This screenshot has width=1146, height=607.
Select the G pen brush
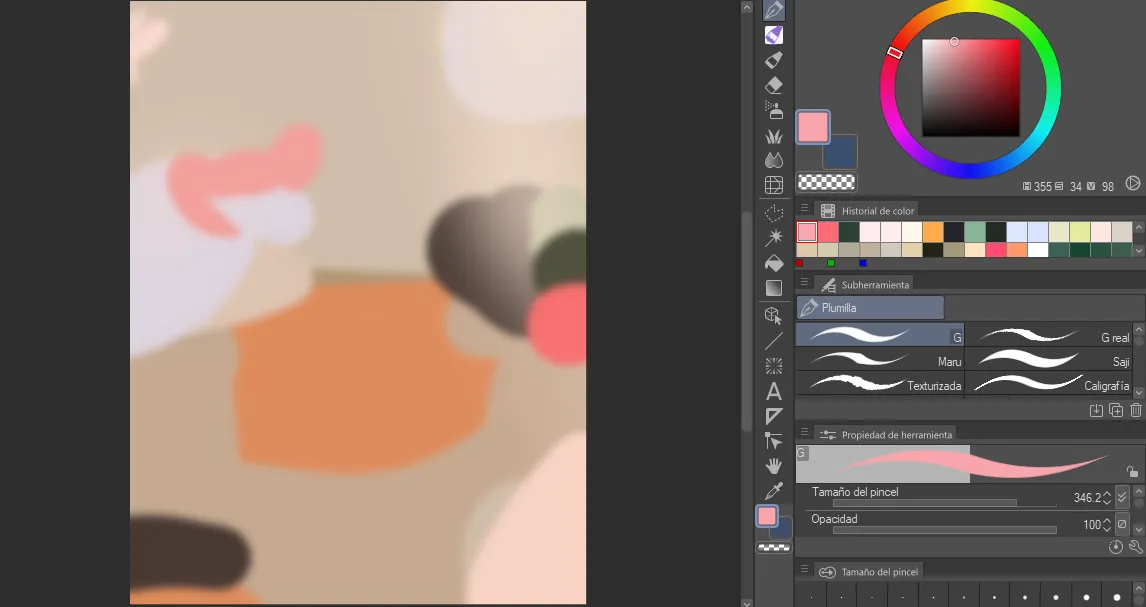pos(880,335)
